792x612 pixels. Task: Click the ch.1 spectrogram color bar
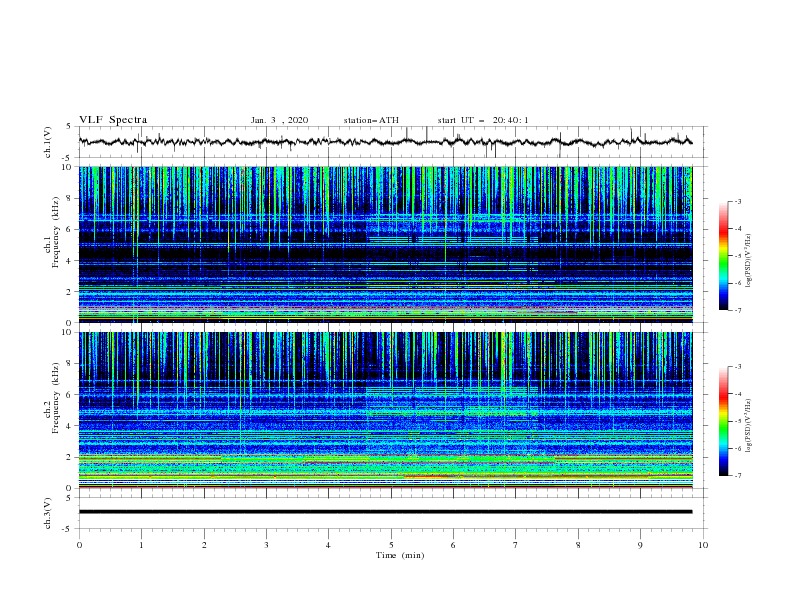click(x=724, y=256)
